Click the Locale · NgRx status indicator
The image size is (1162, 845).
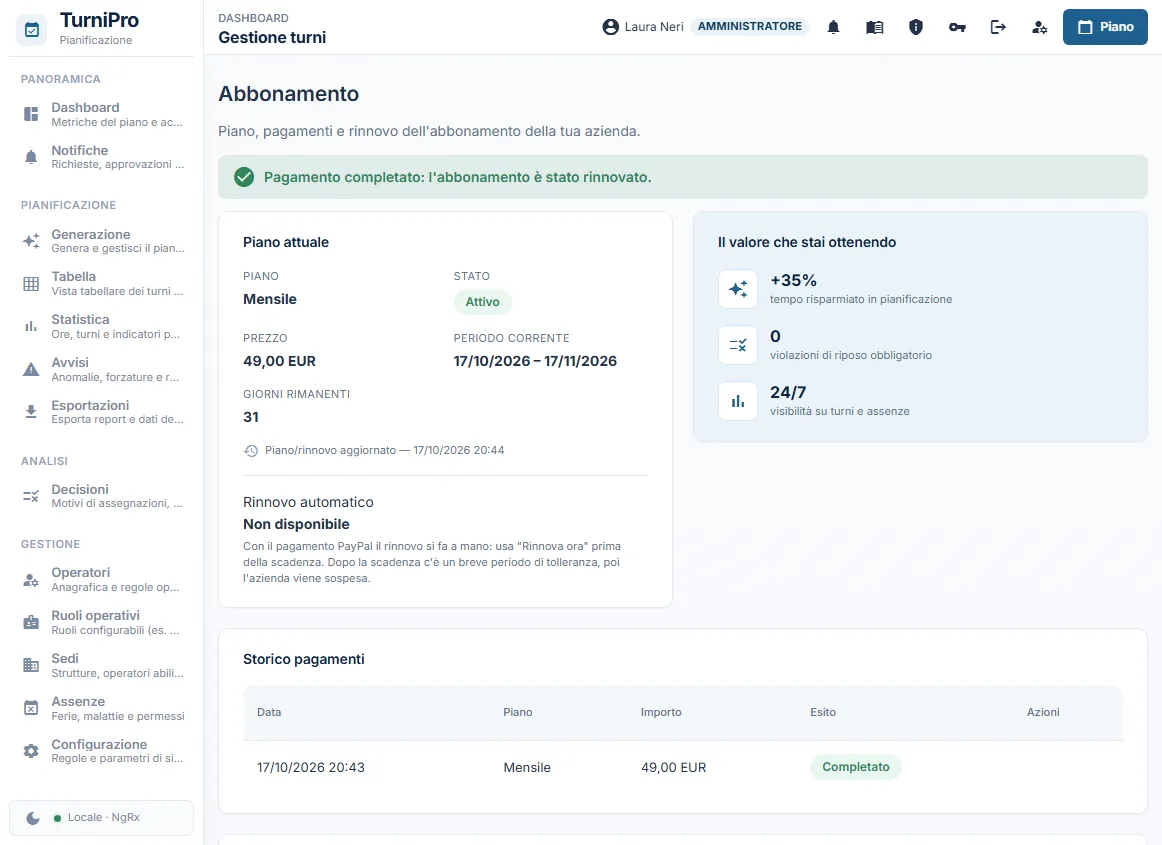96,818
